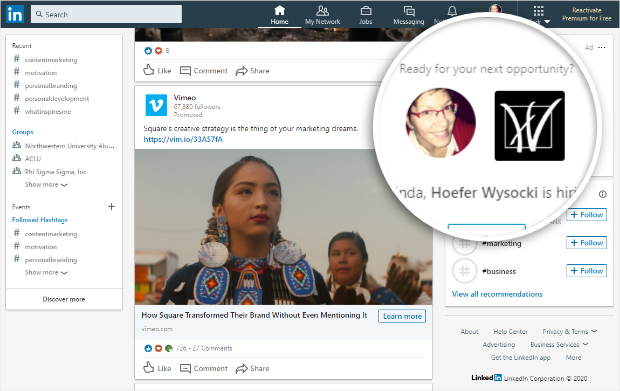The width and height of the screenshot is (620, 391).
Task: Open the Advertising footer link
Action: tap(499, 344)
